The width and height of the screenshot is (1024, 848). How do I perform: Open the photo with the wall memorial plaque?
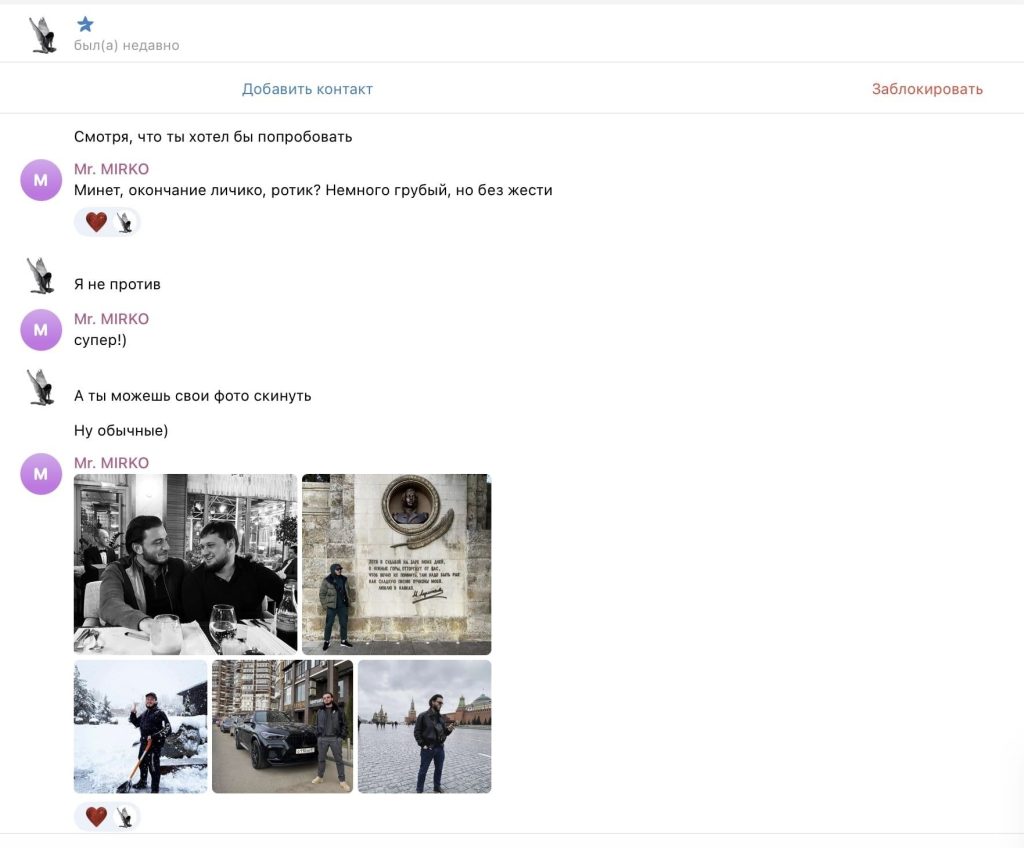(x=396, y=564)
